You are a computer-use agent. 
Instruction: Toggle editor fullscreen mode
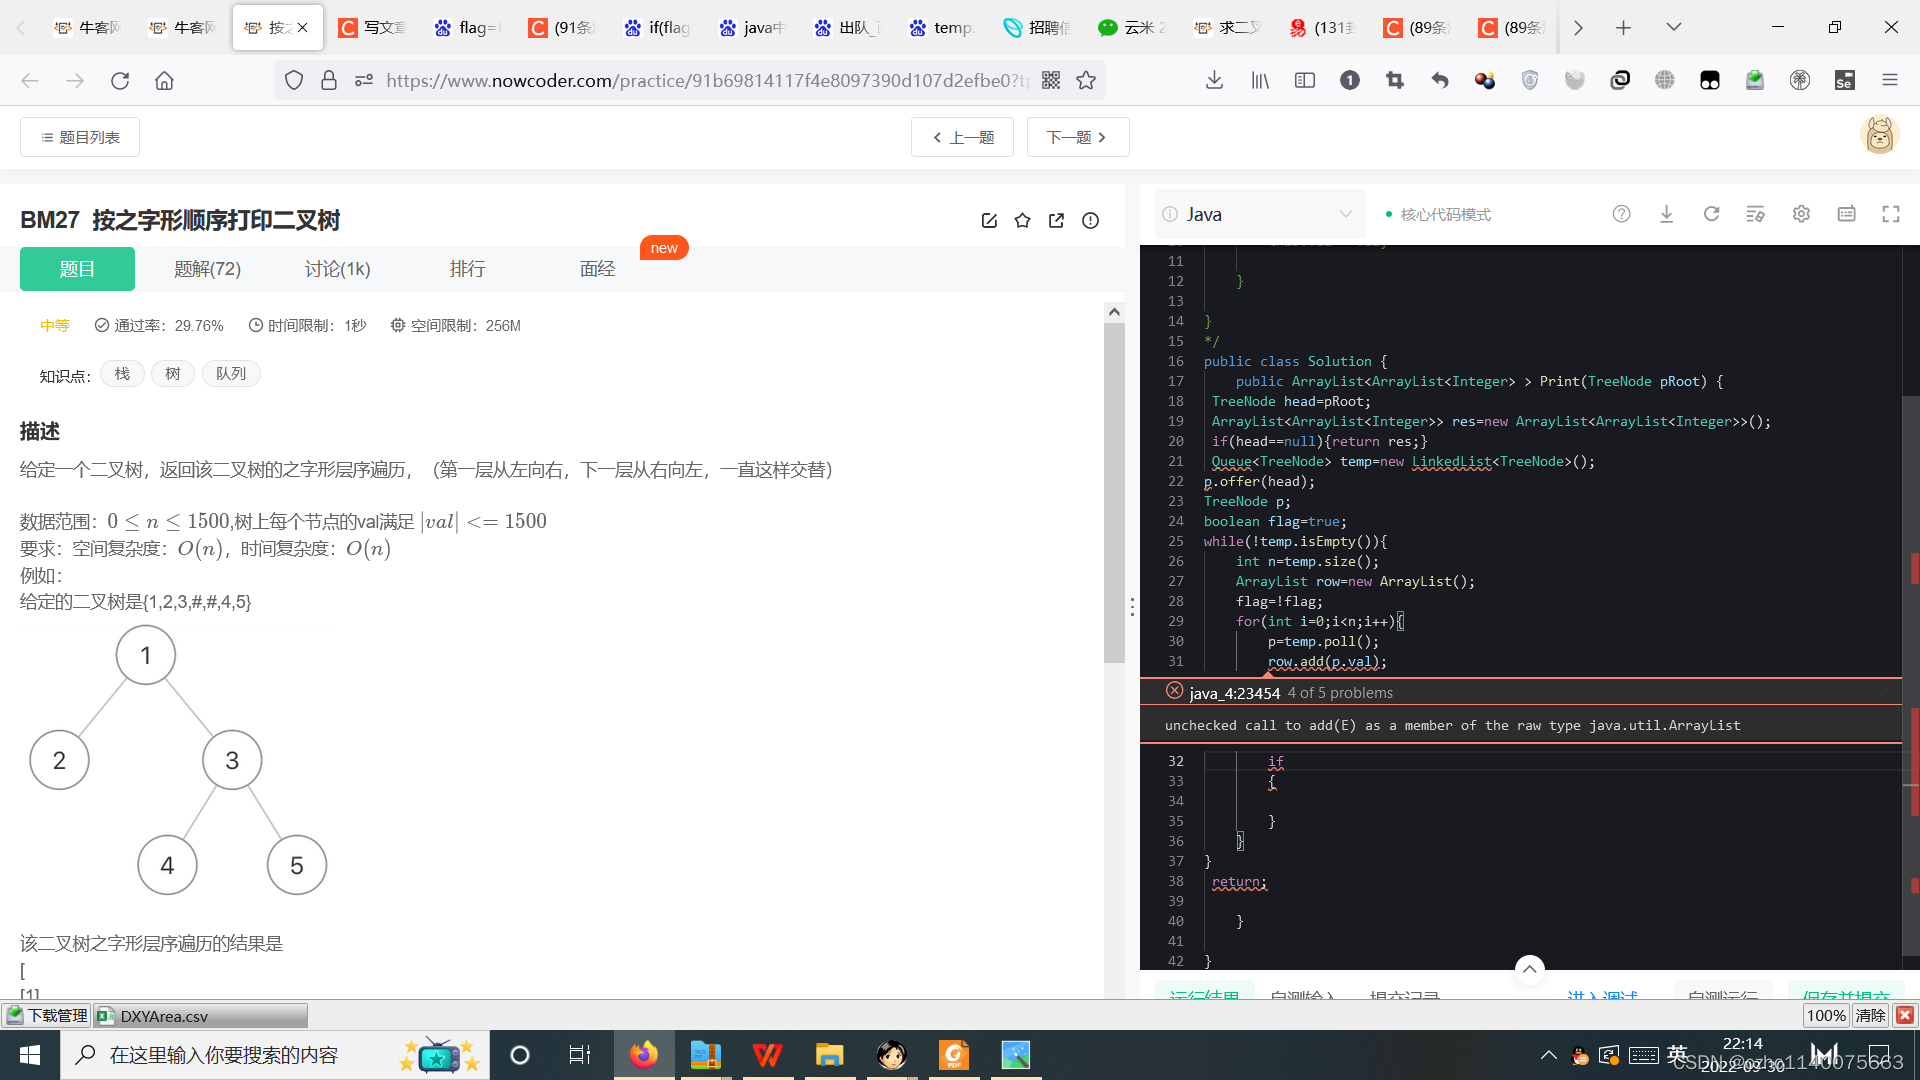point(1891,214)
